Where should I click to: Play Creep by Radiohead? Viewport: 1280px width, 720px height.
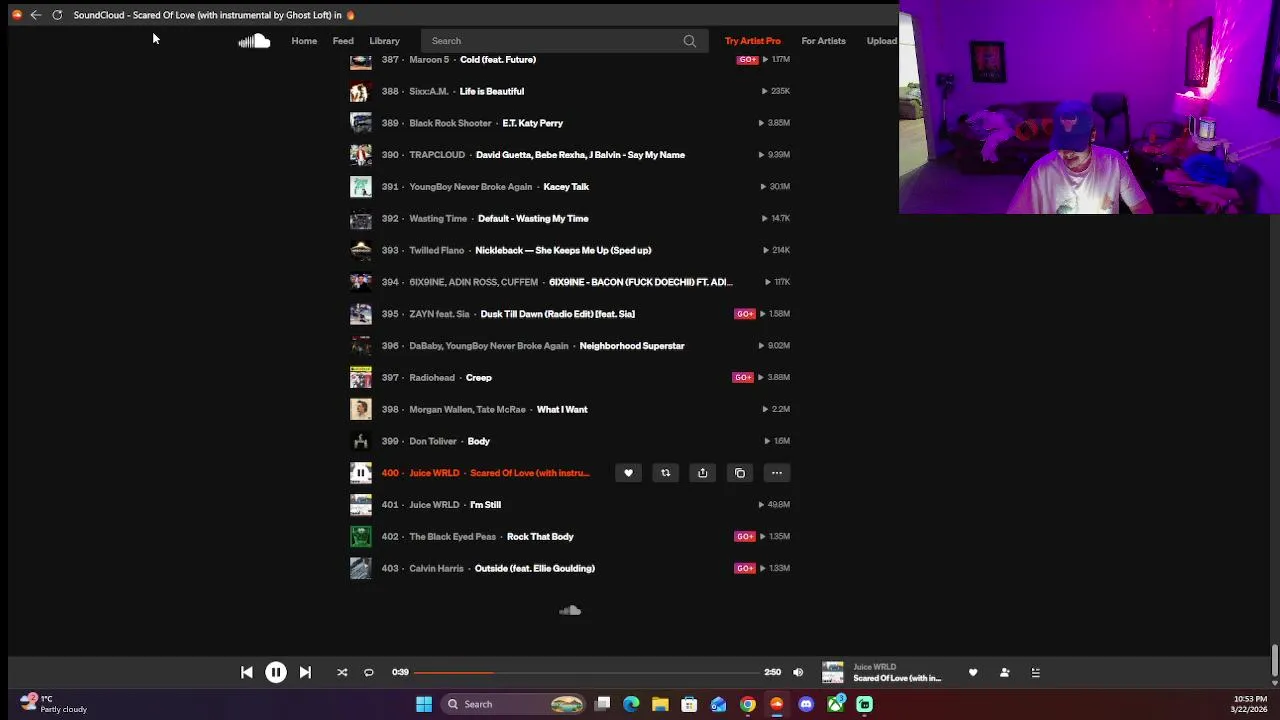[x=479, y=378]
